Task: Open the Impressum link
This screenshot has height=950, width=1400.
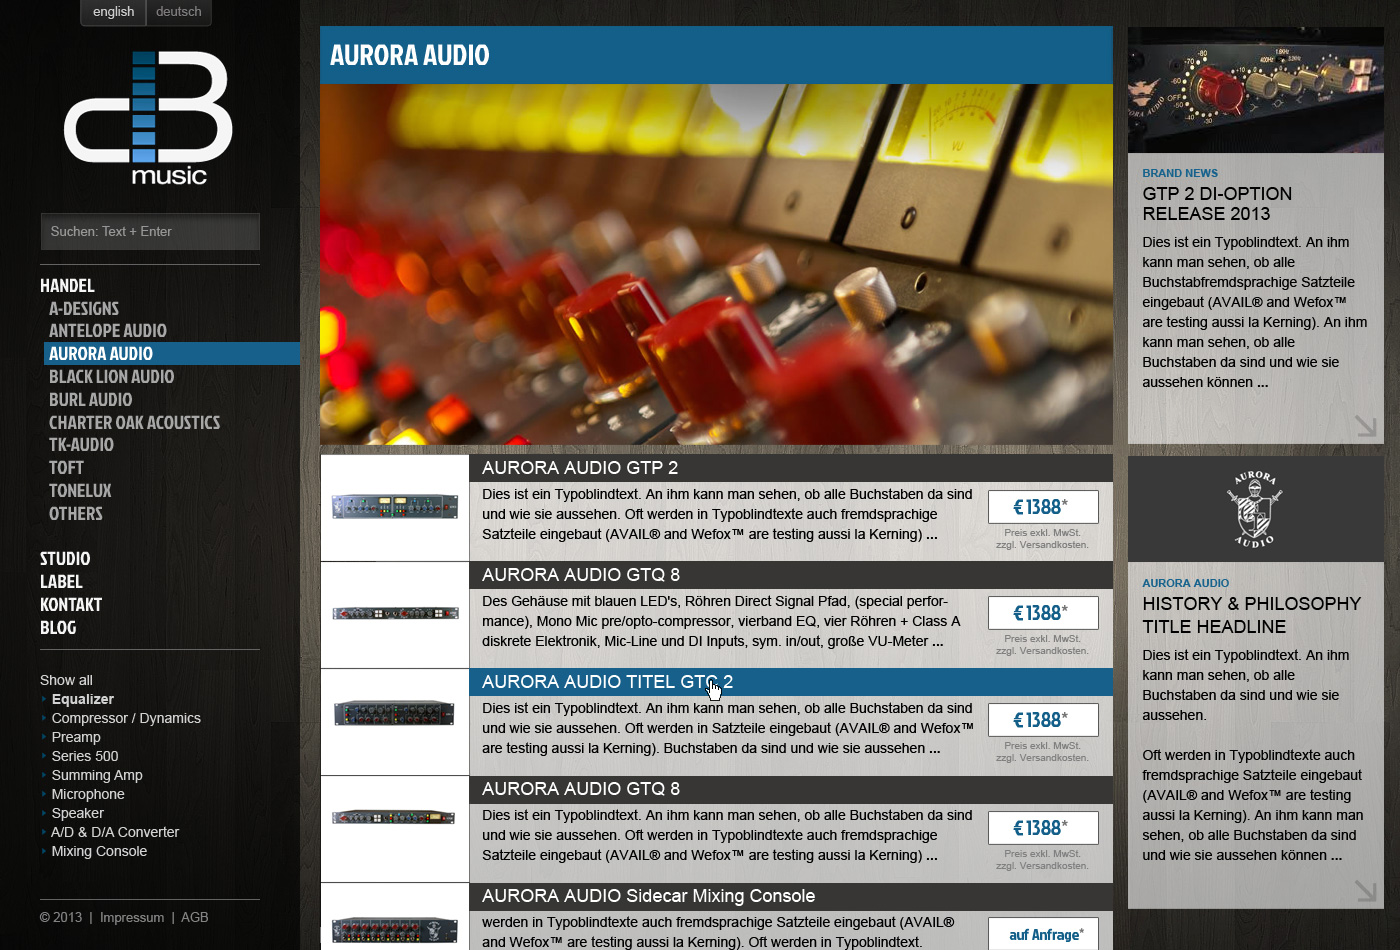Action: click(132, 917)
